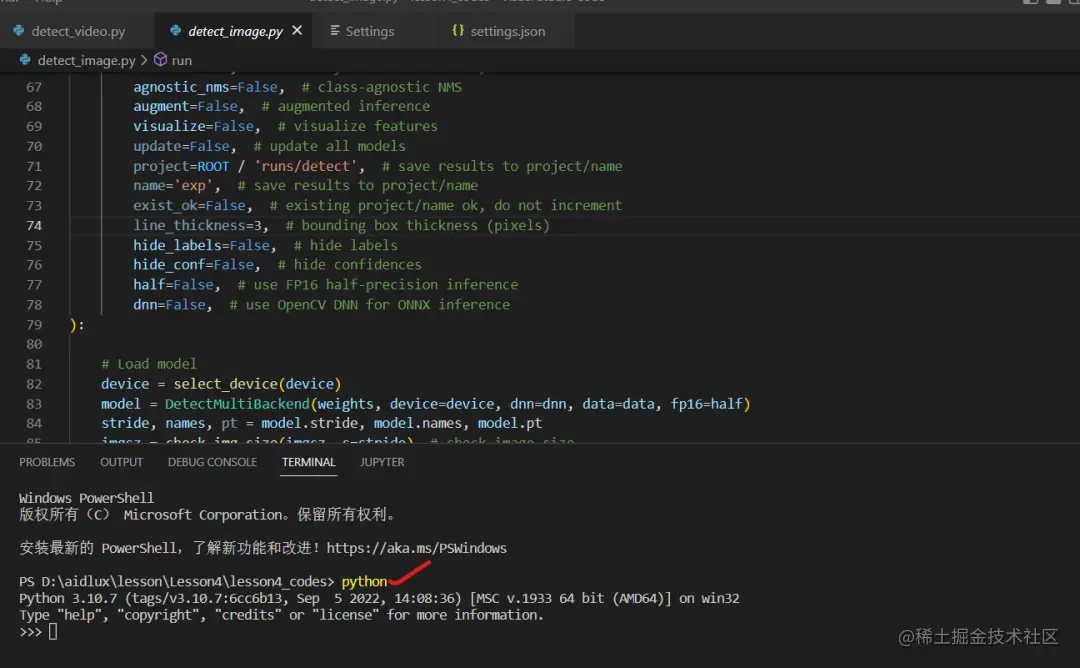Click the hide_labels=False parameter
This screenshot has width=1080, height=668.
[x=201, y=246]
